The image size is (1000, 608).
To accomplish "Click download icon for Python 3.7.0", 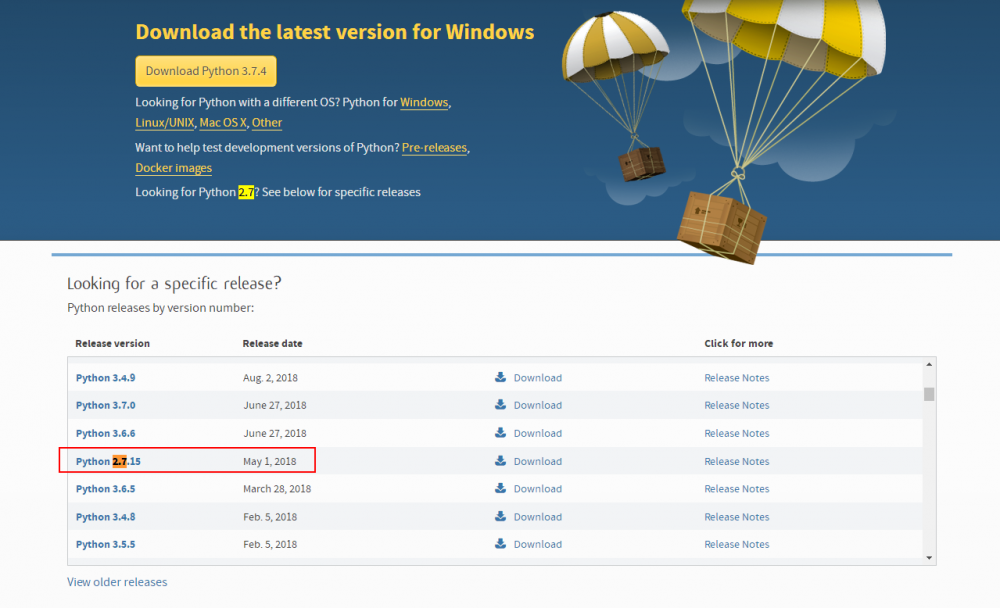I will pyautogui.click(x=501, y=404).
